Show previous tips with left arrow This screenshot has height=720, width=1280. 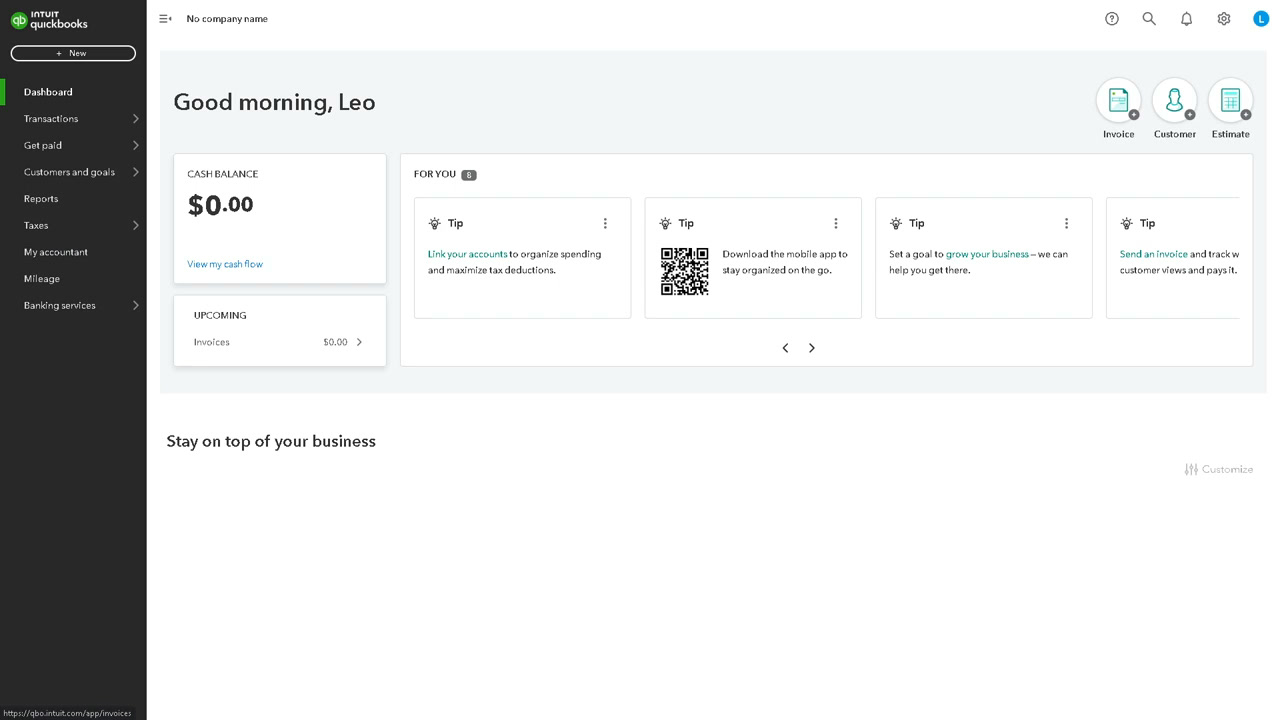point(785,348)
